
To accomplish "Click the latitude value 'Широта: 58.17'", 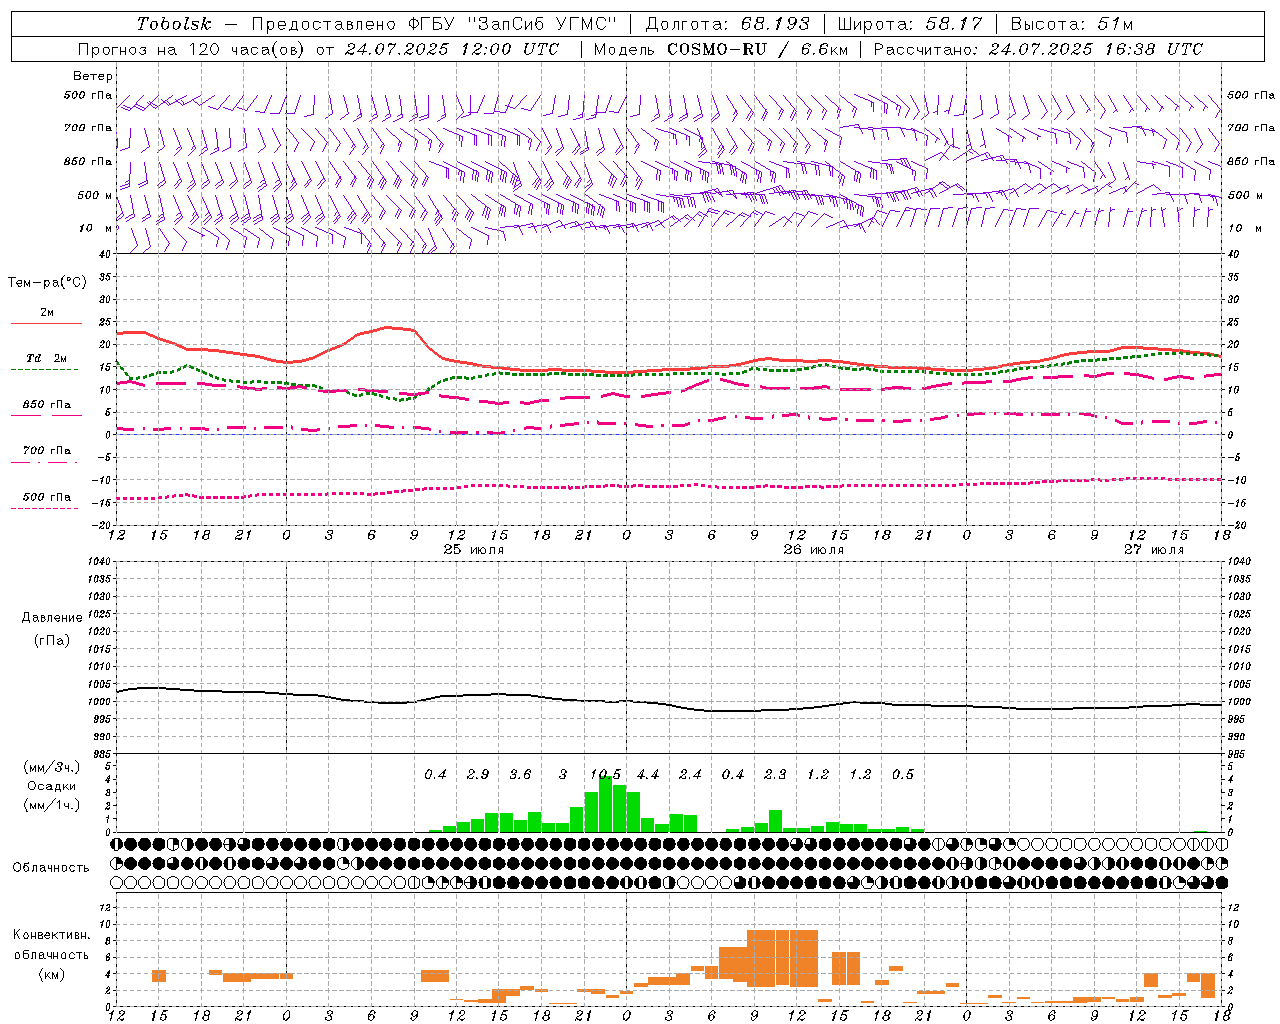I will pyautogui.click(x=910, y=24).
